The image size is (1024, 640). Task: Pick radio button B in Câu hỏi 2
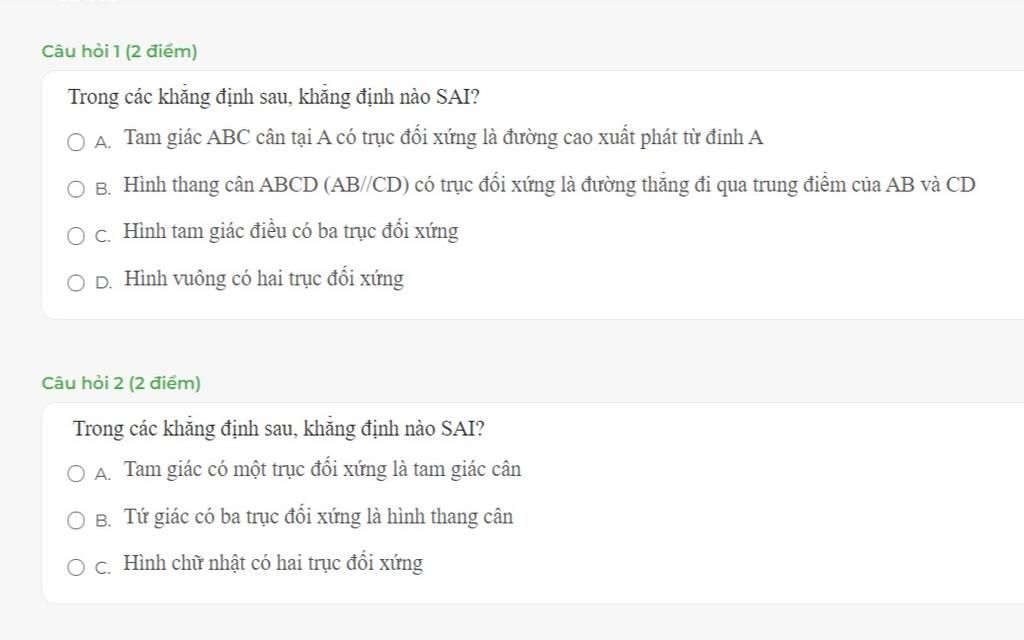tap(76, 520)
